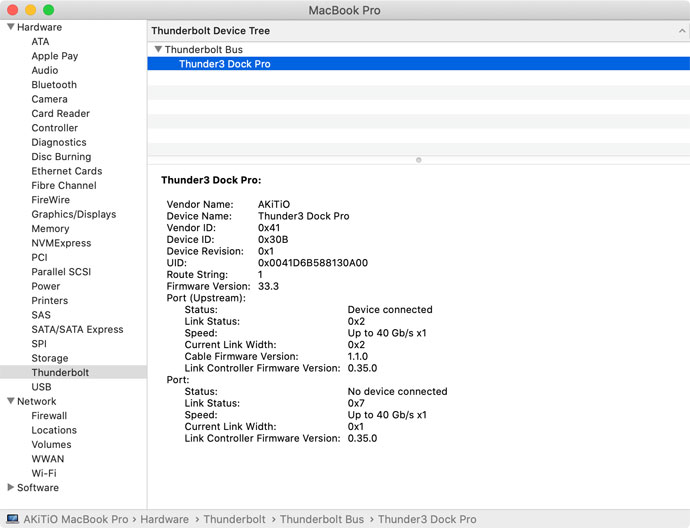690x528 pixels.
Task: Click the green zoom window button
Action: (x=48, y=10)
